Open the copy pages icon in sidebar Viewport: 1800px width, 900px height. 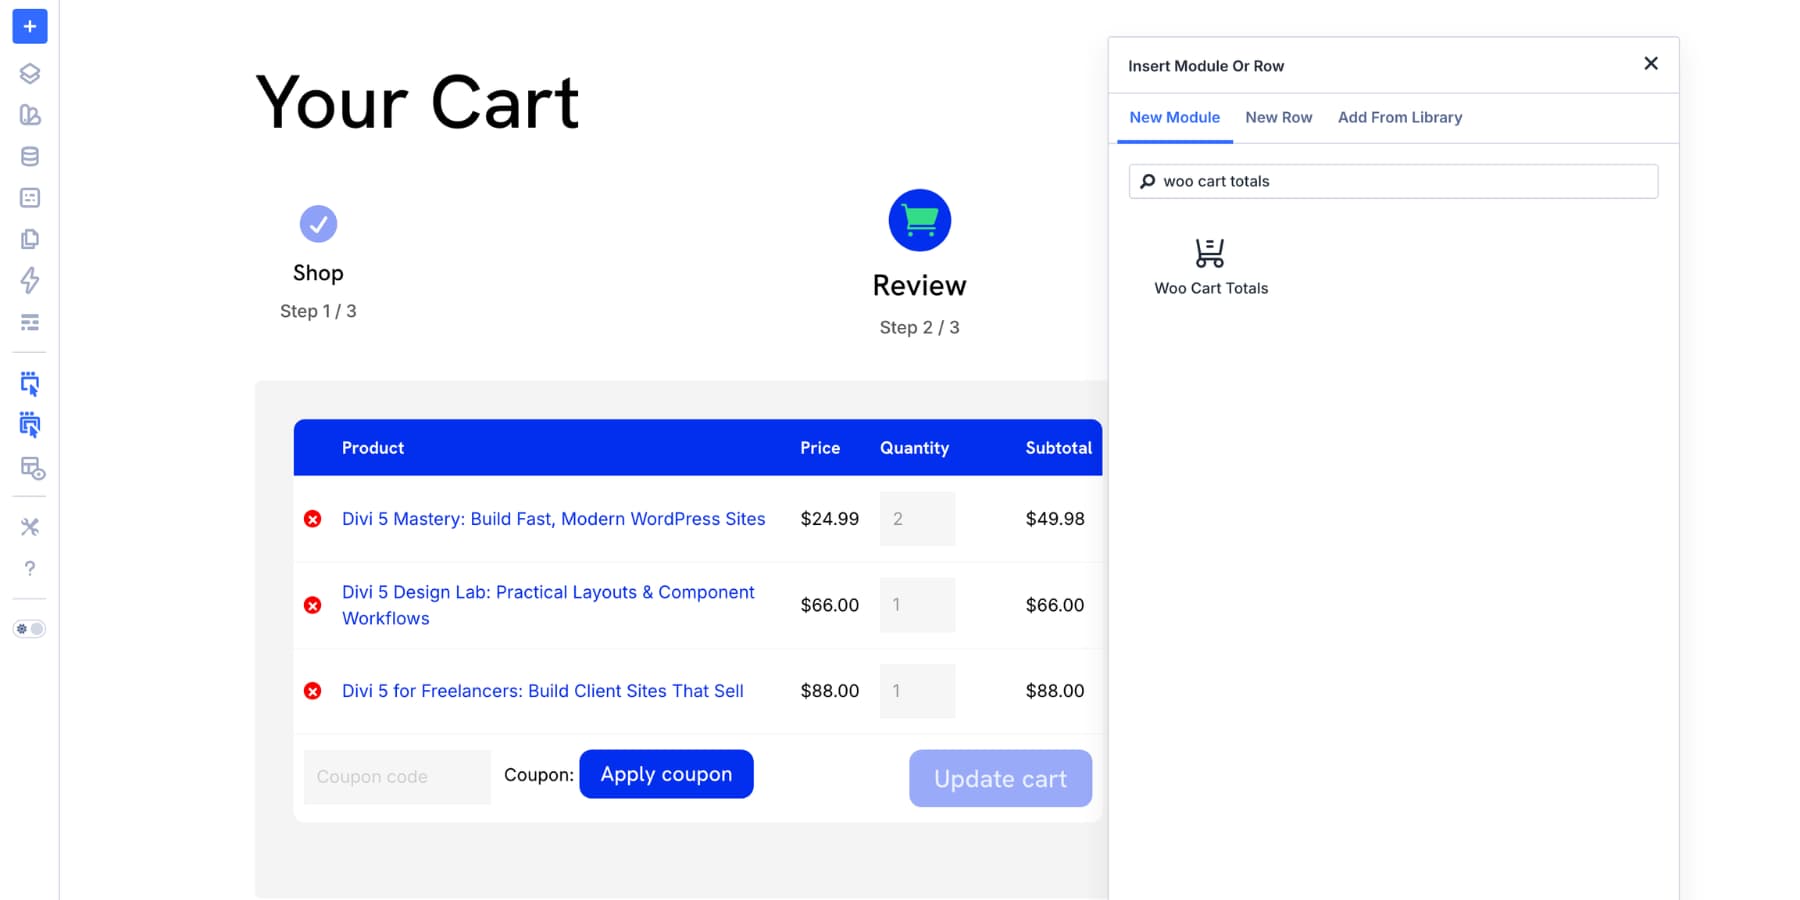point(30,239)
